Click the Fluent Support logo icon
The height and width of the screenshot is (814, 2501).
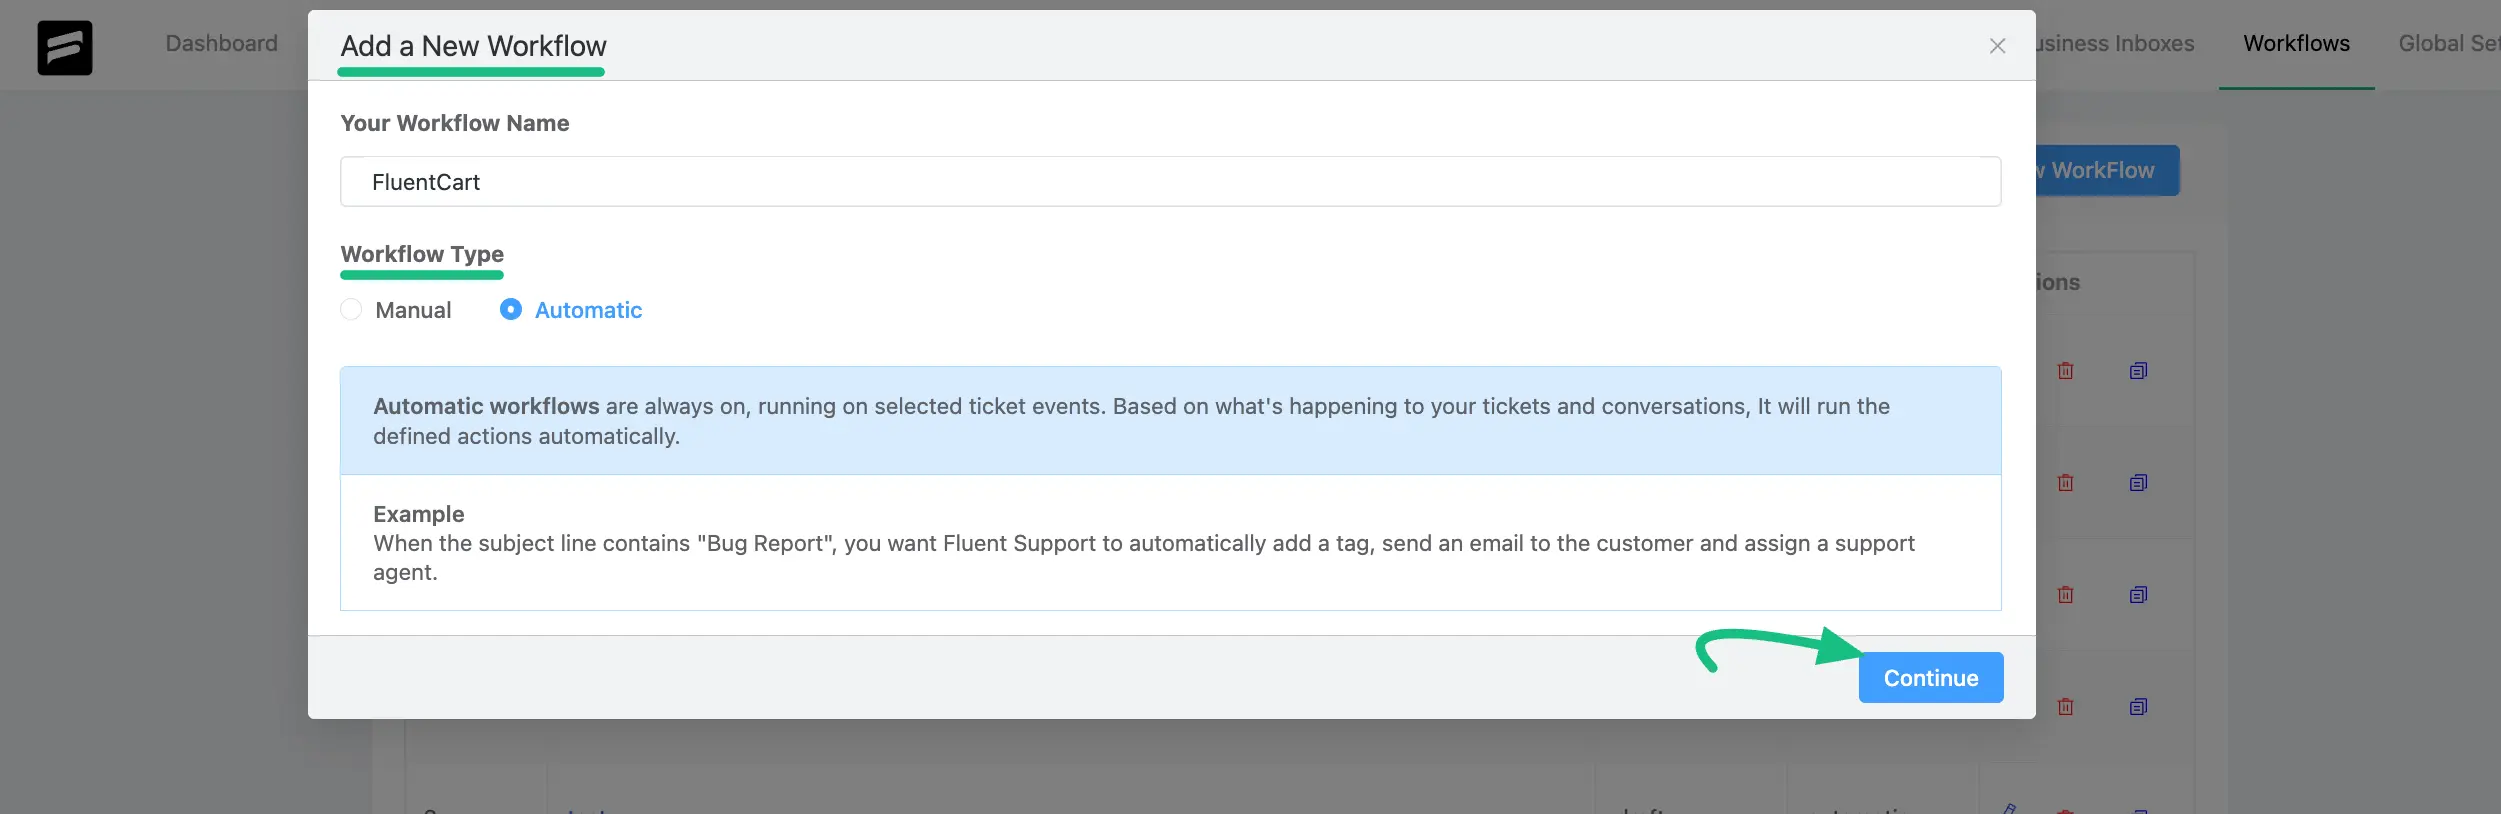(x=65, y=47)
